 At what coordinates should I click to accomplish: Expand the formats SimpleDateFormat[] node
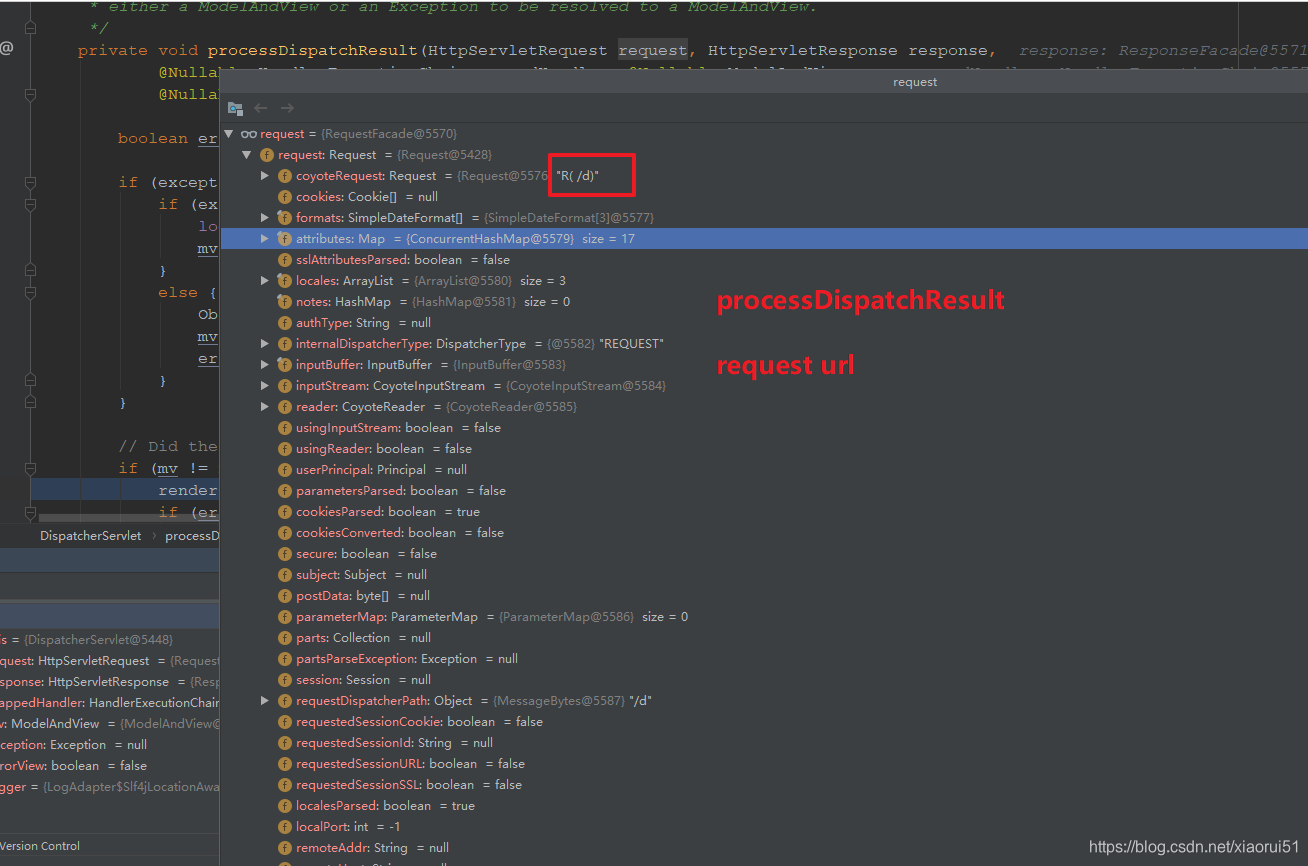(x=265, y=218)
